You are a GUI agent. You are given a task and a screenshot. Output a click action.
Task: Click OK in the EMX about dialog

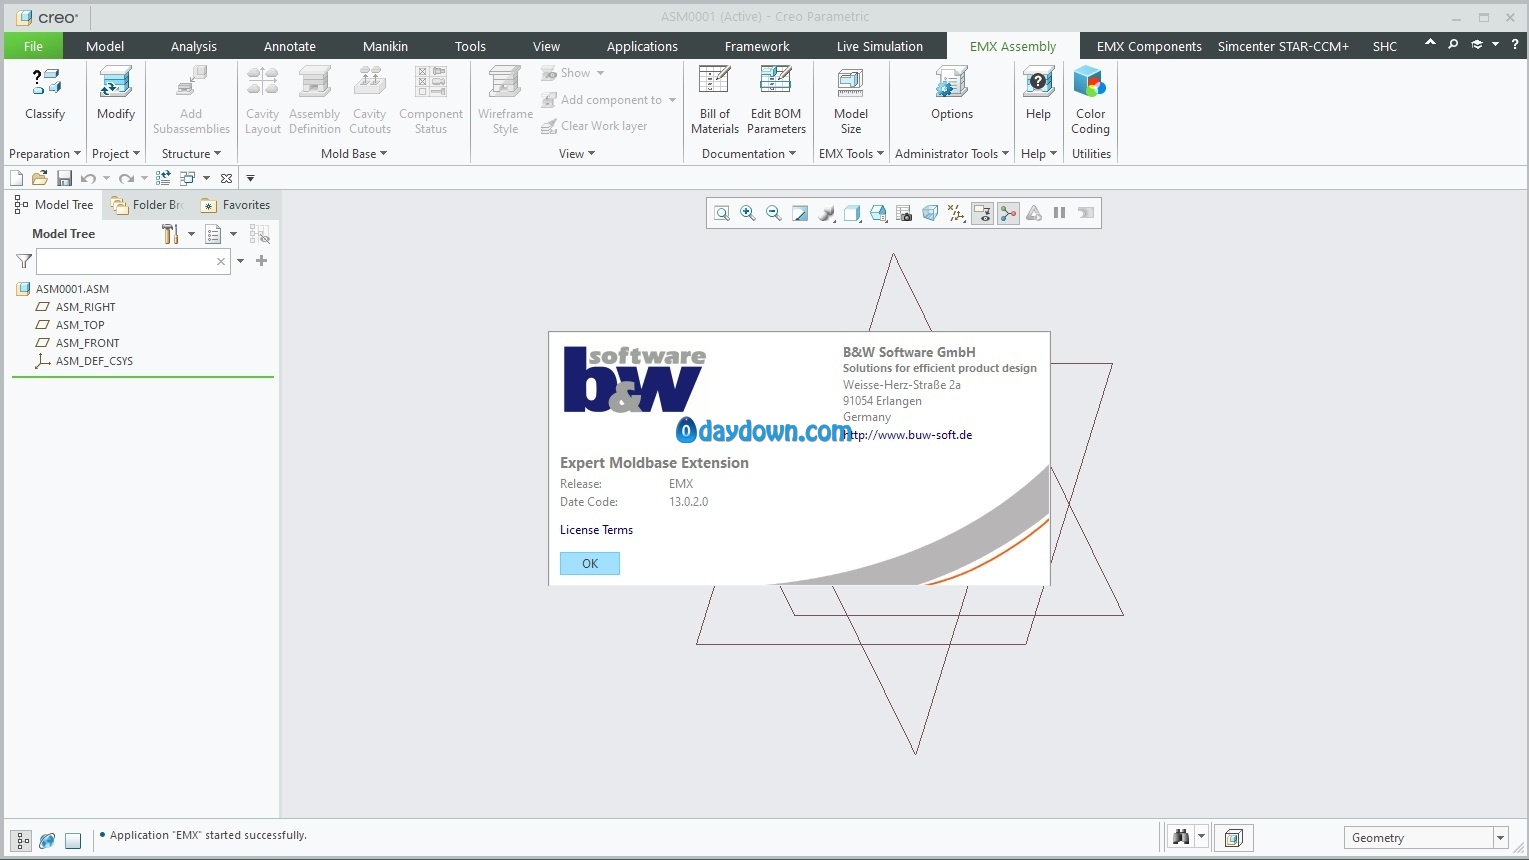(590, 564)
